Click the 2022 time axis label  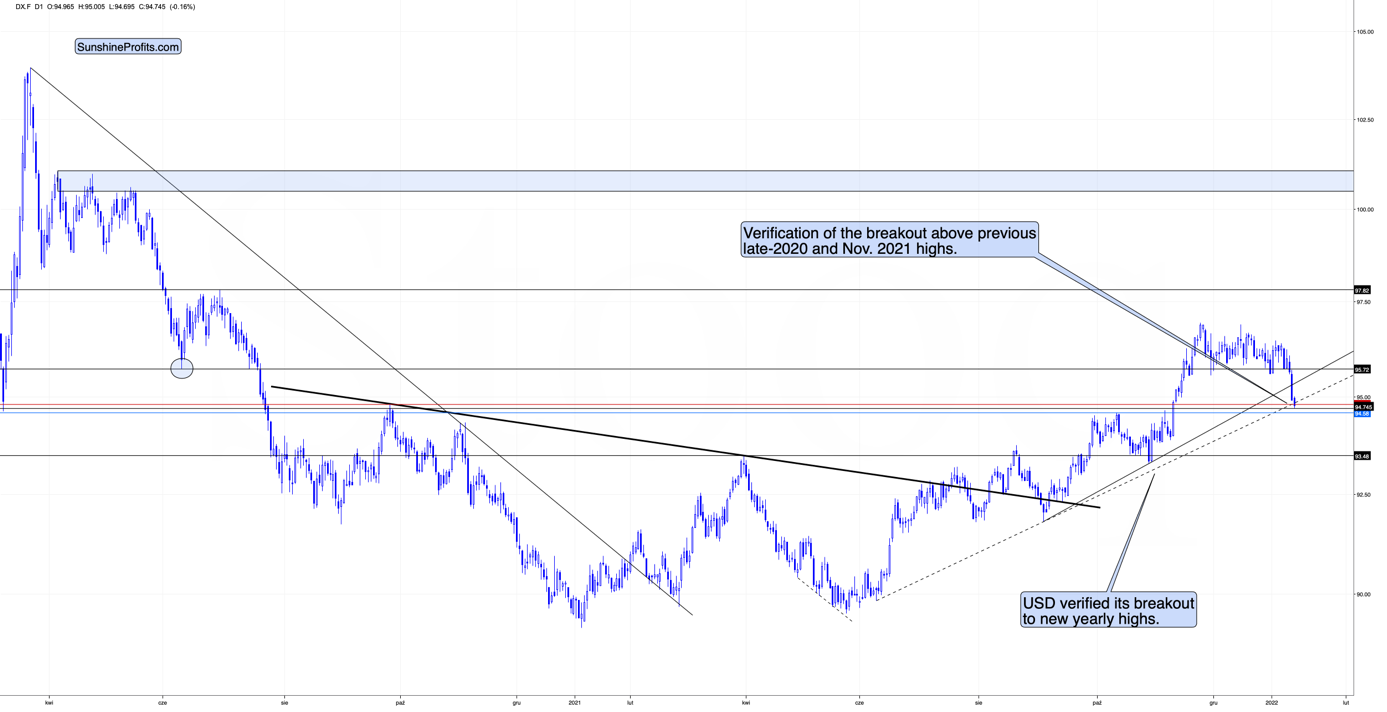[1272, 703]
